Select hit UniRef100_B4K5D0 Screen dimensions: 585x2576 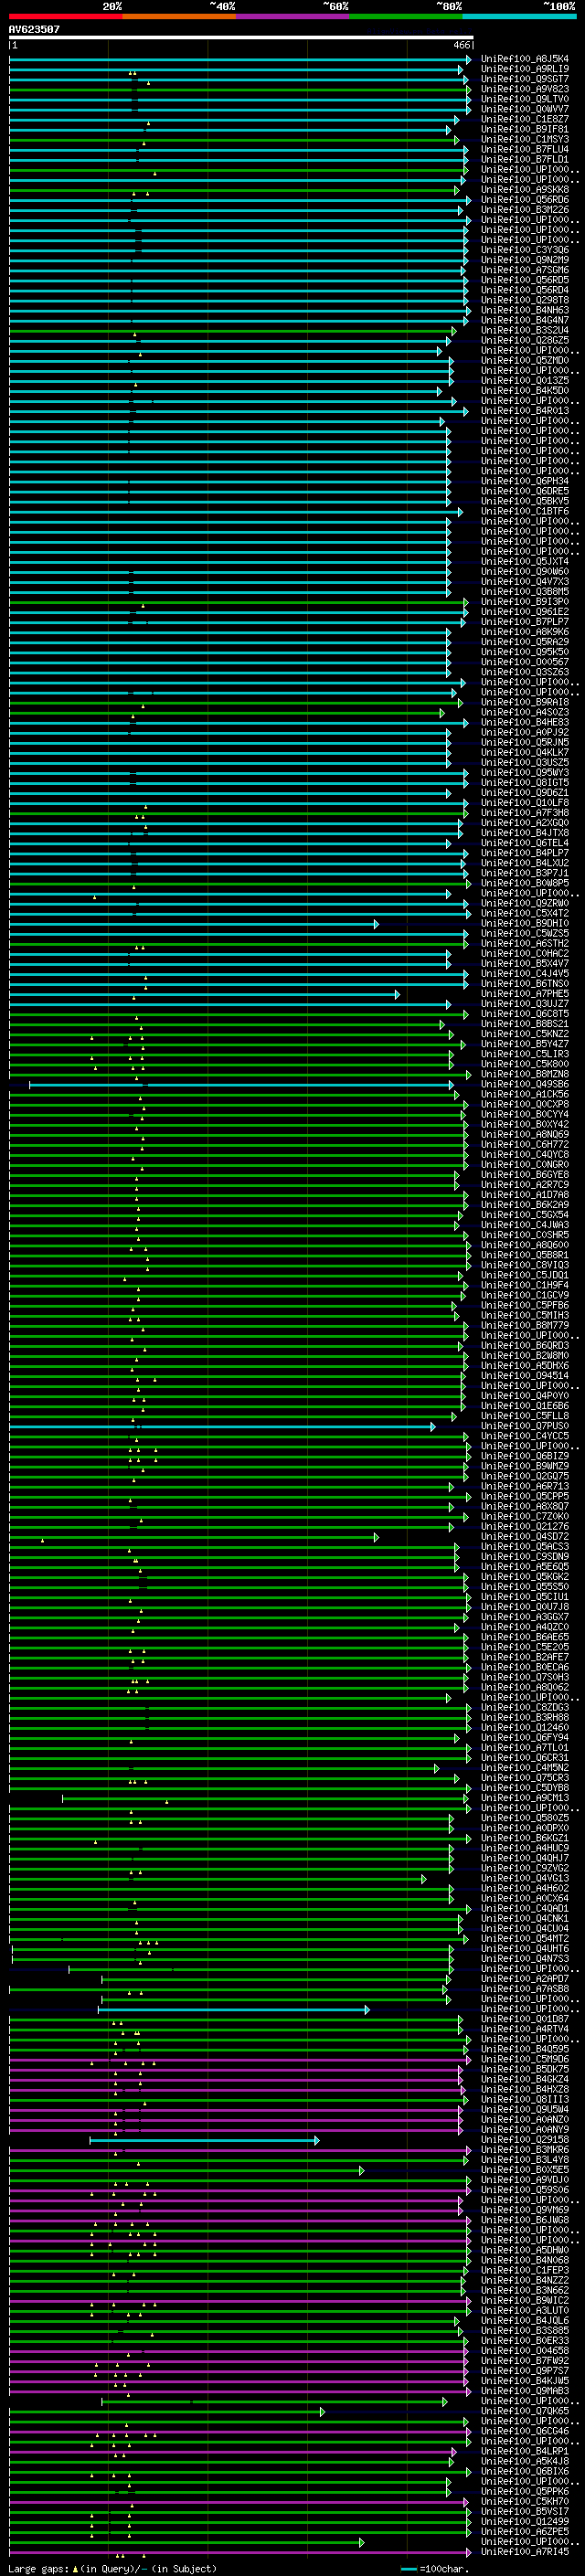pyautogui.click(x=525, y=391)
